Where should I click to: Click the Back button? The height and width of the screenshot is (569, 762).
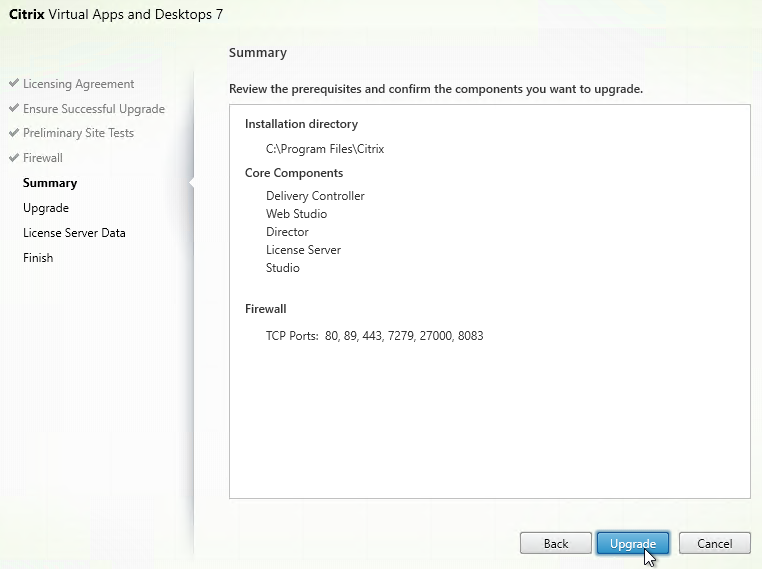tap(555, 543)
